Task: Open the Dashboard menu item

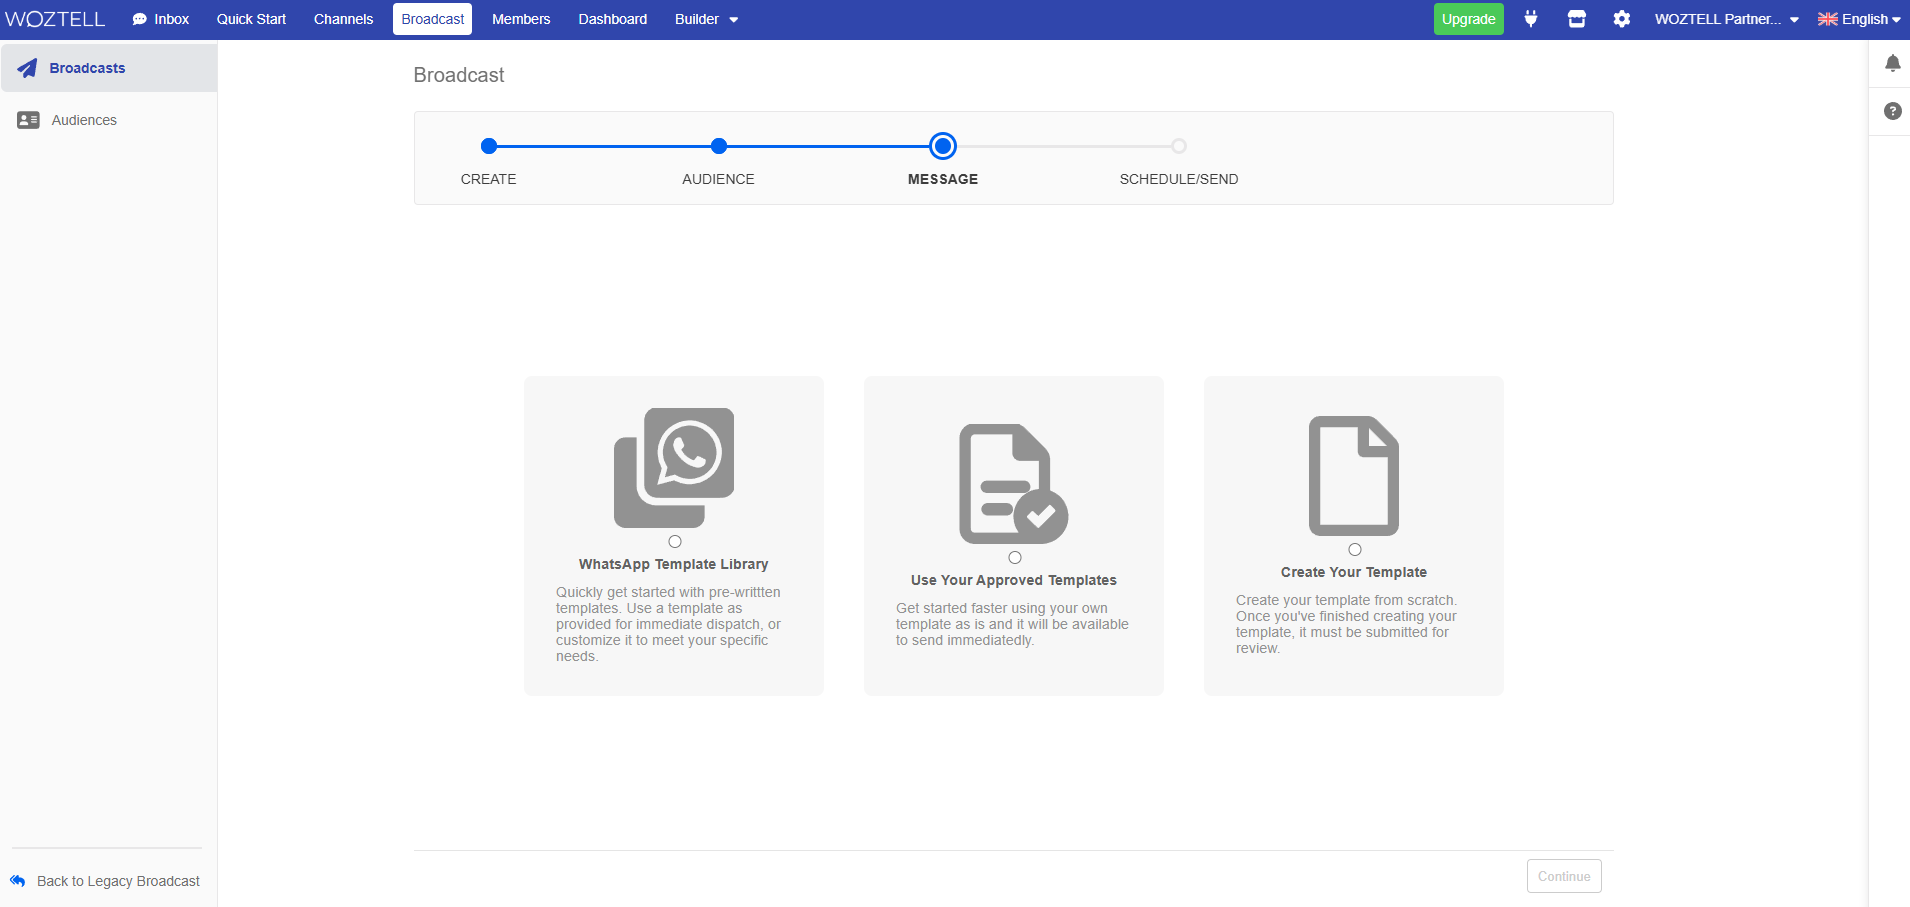Action: [x=613, y=19]
